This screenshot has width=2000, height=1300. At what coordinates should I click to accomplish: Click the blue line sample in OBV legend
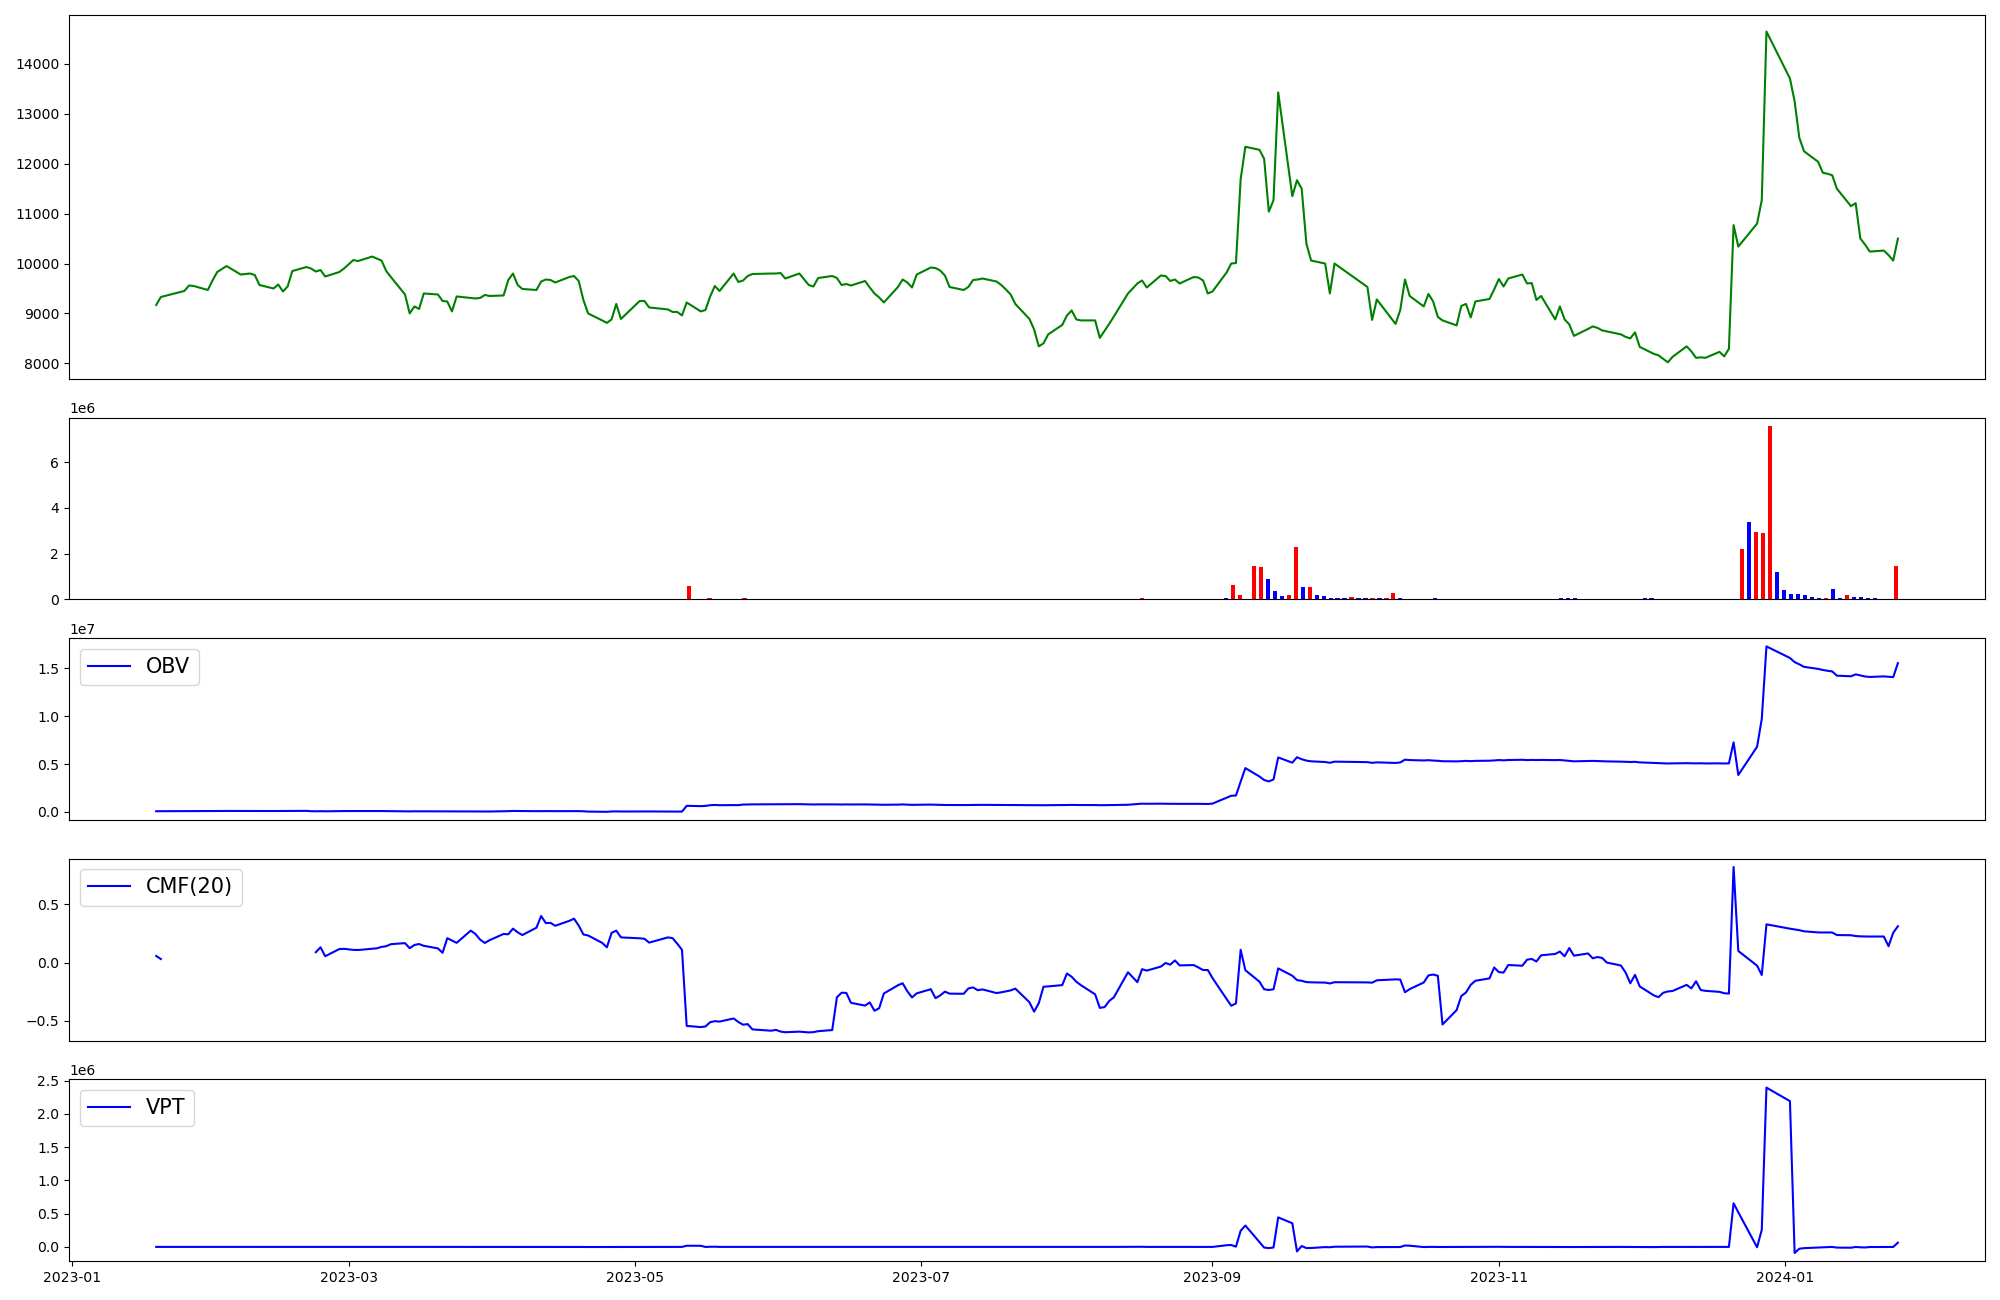[110, 667]
